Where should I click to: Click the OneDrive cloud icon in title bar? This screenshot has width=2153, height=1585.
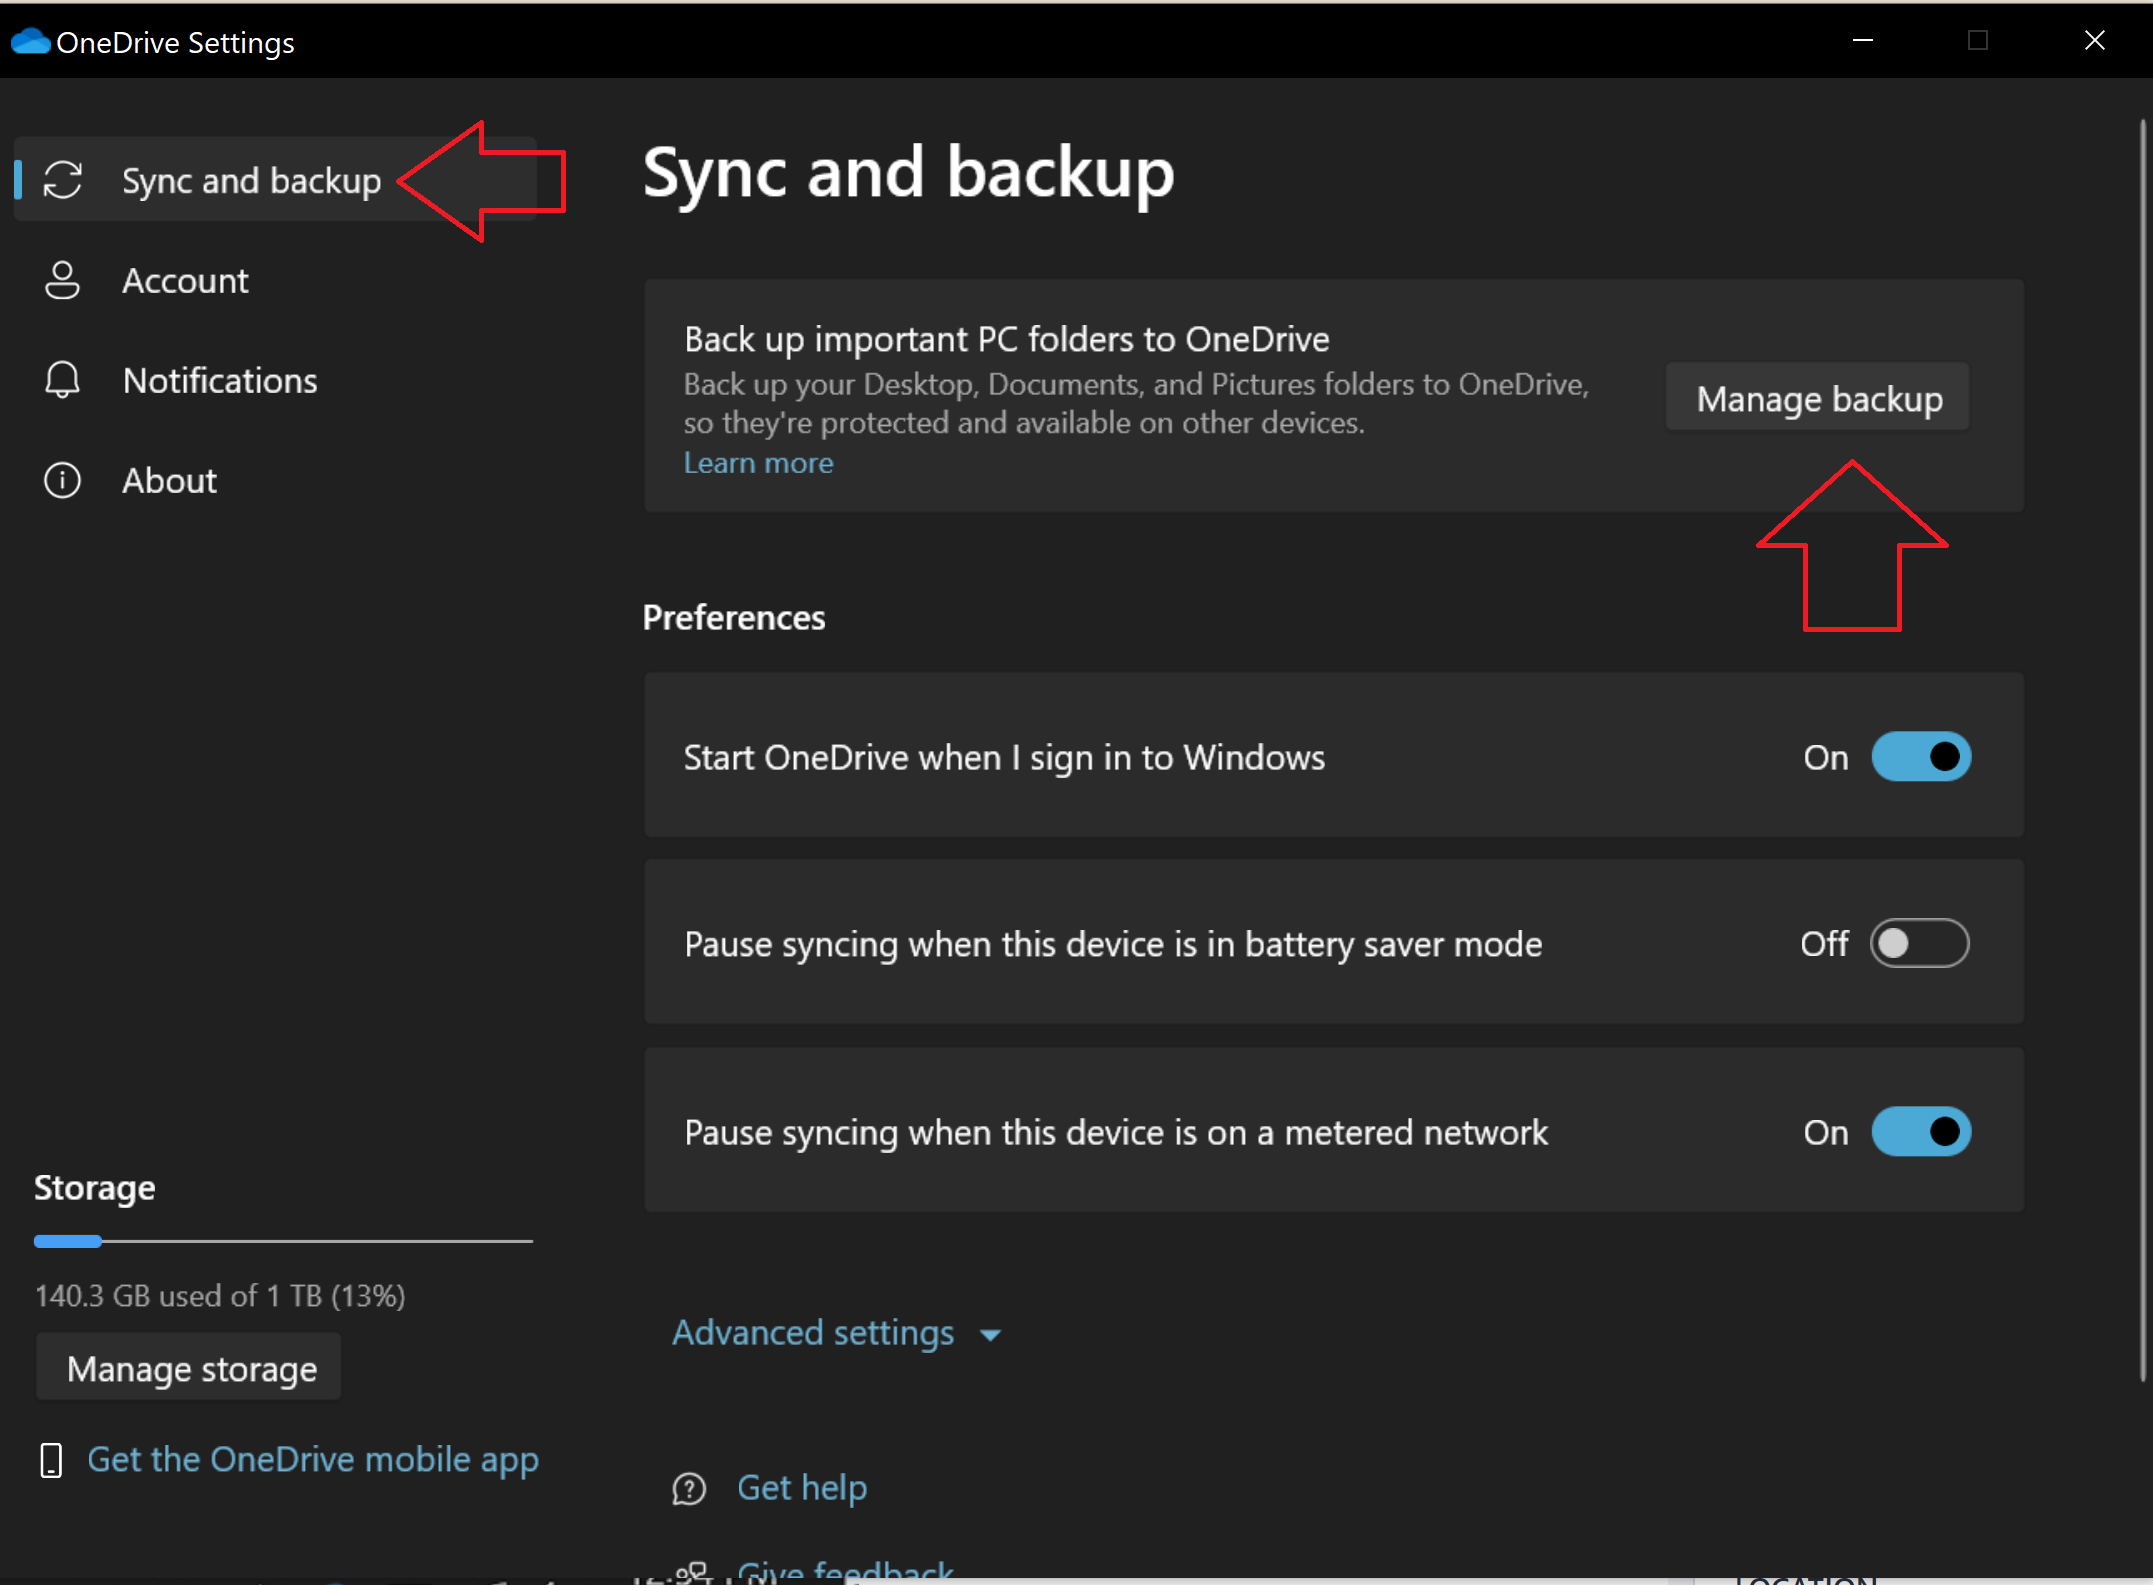pos(30,42)
